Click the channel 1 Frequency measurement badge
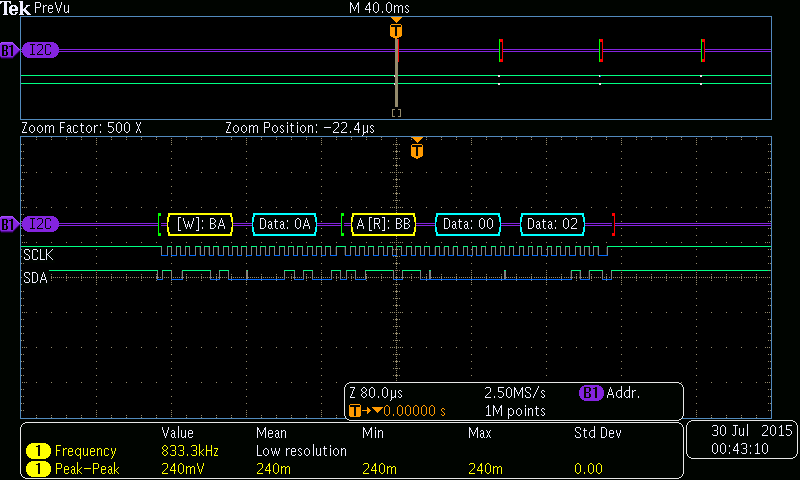 point(38,451)
